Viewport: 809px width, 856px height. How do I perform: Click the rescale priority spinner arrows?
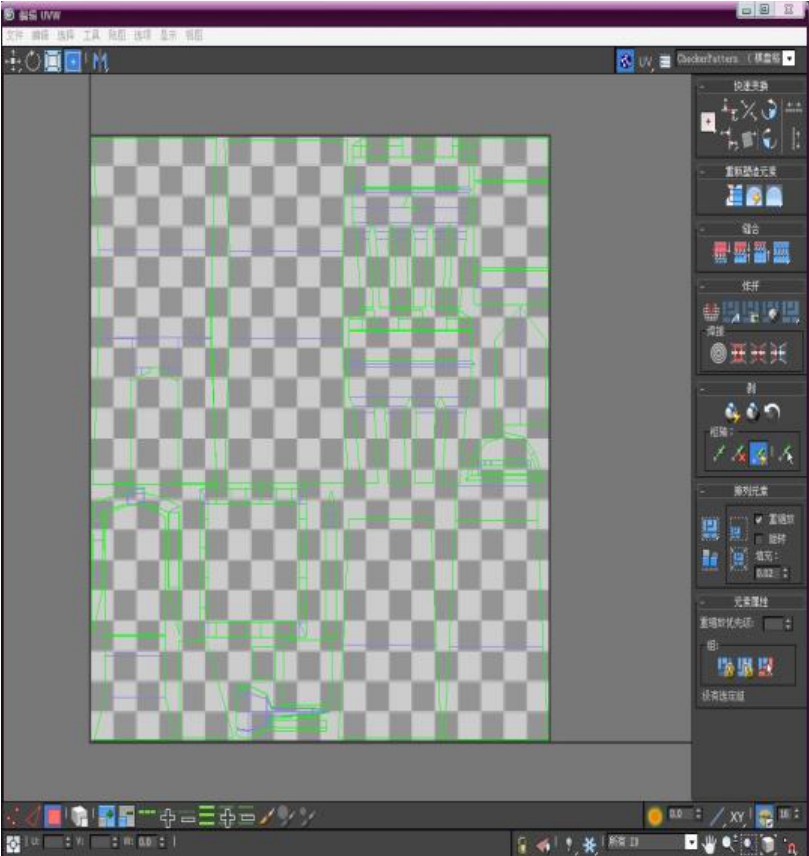(788, 624)
